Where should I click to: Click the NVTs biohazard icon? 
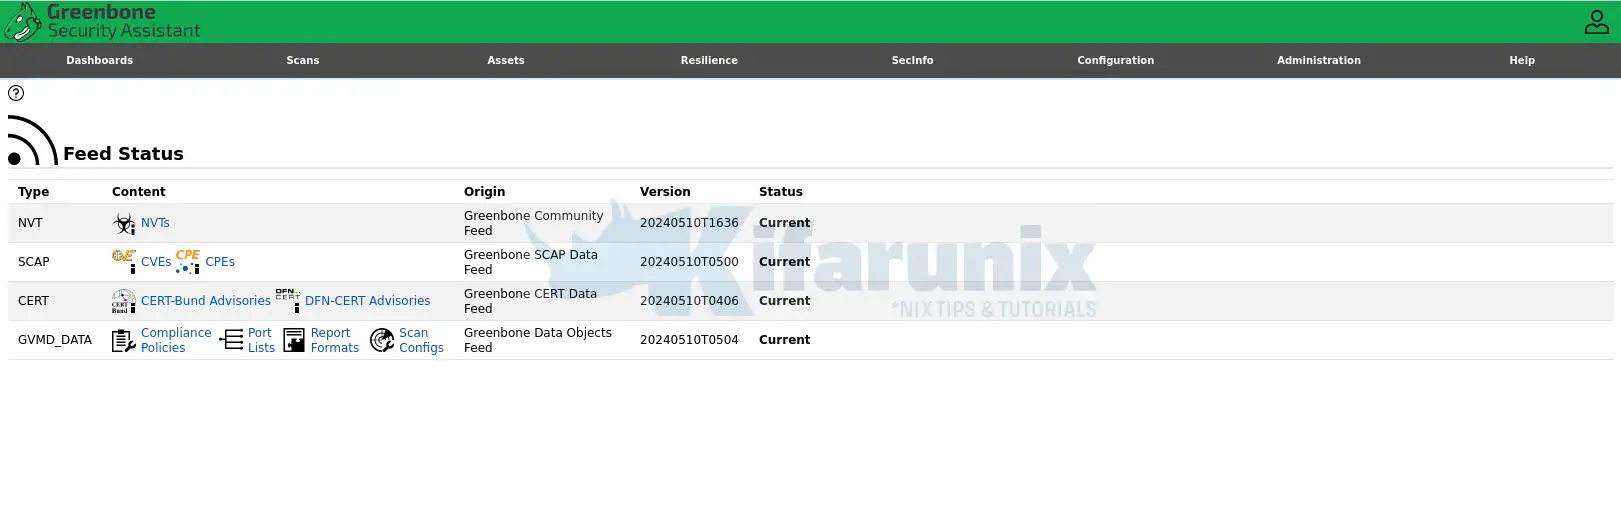click(x=124, y=223)
